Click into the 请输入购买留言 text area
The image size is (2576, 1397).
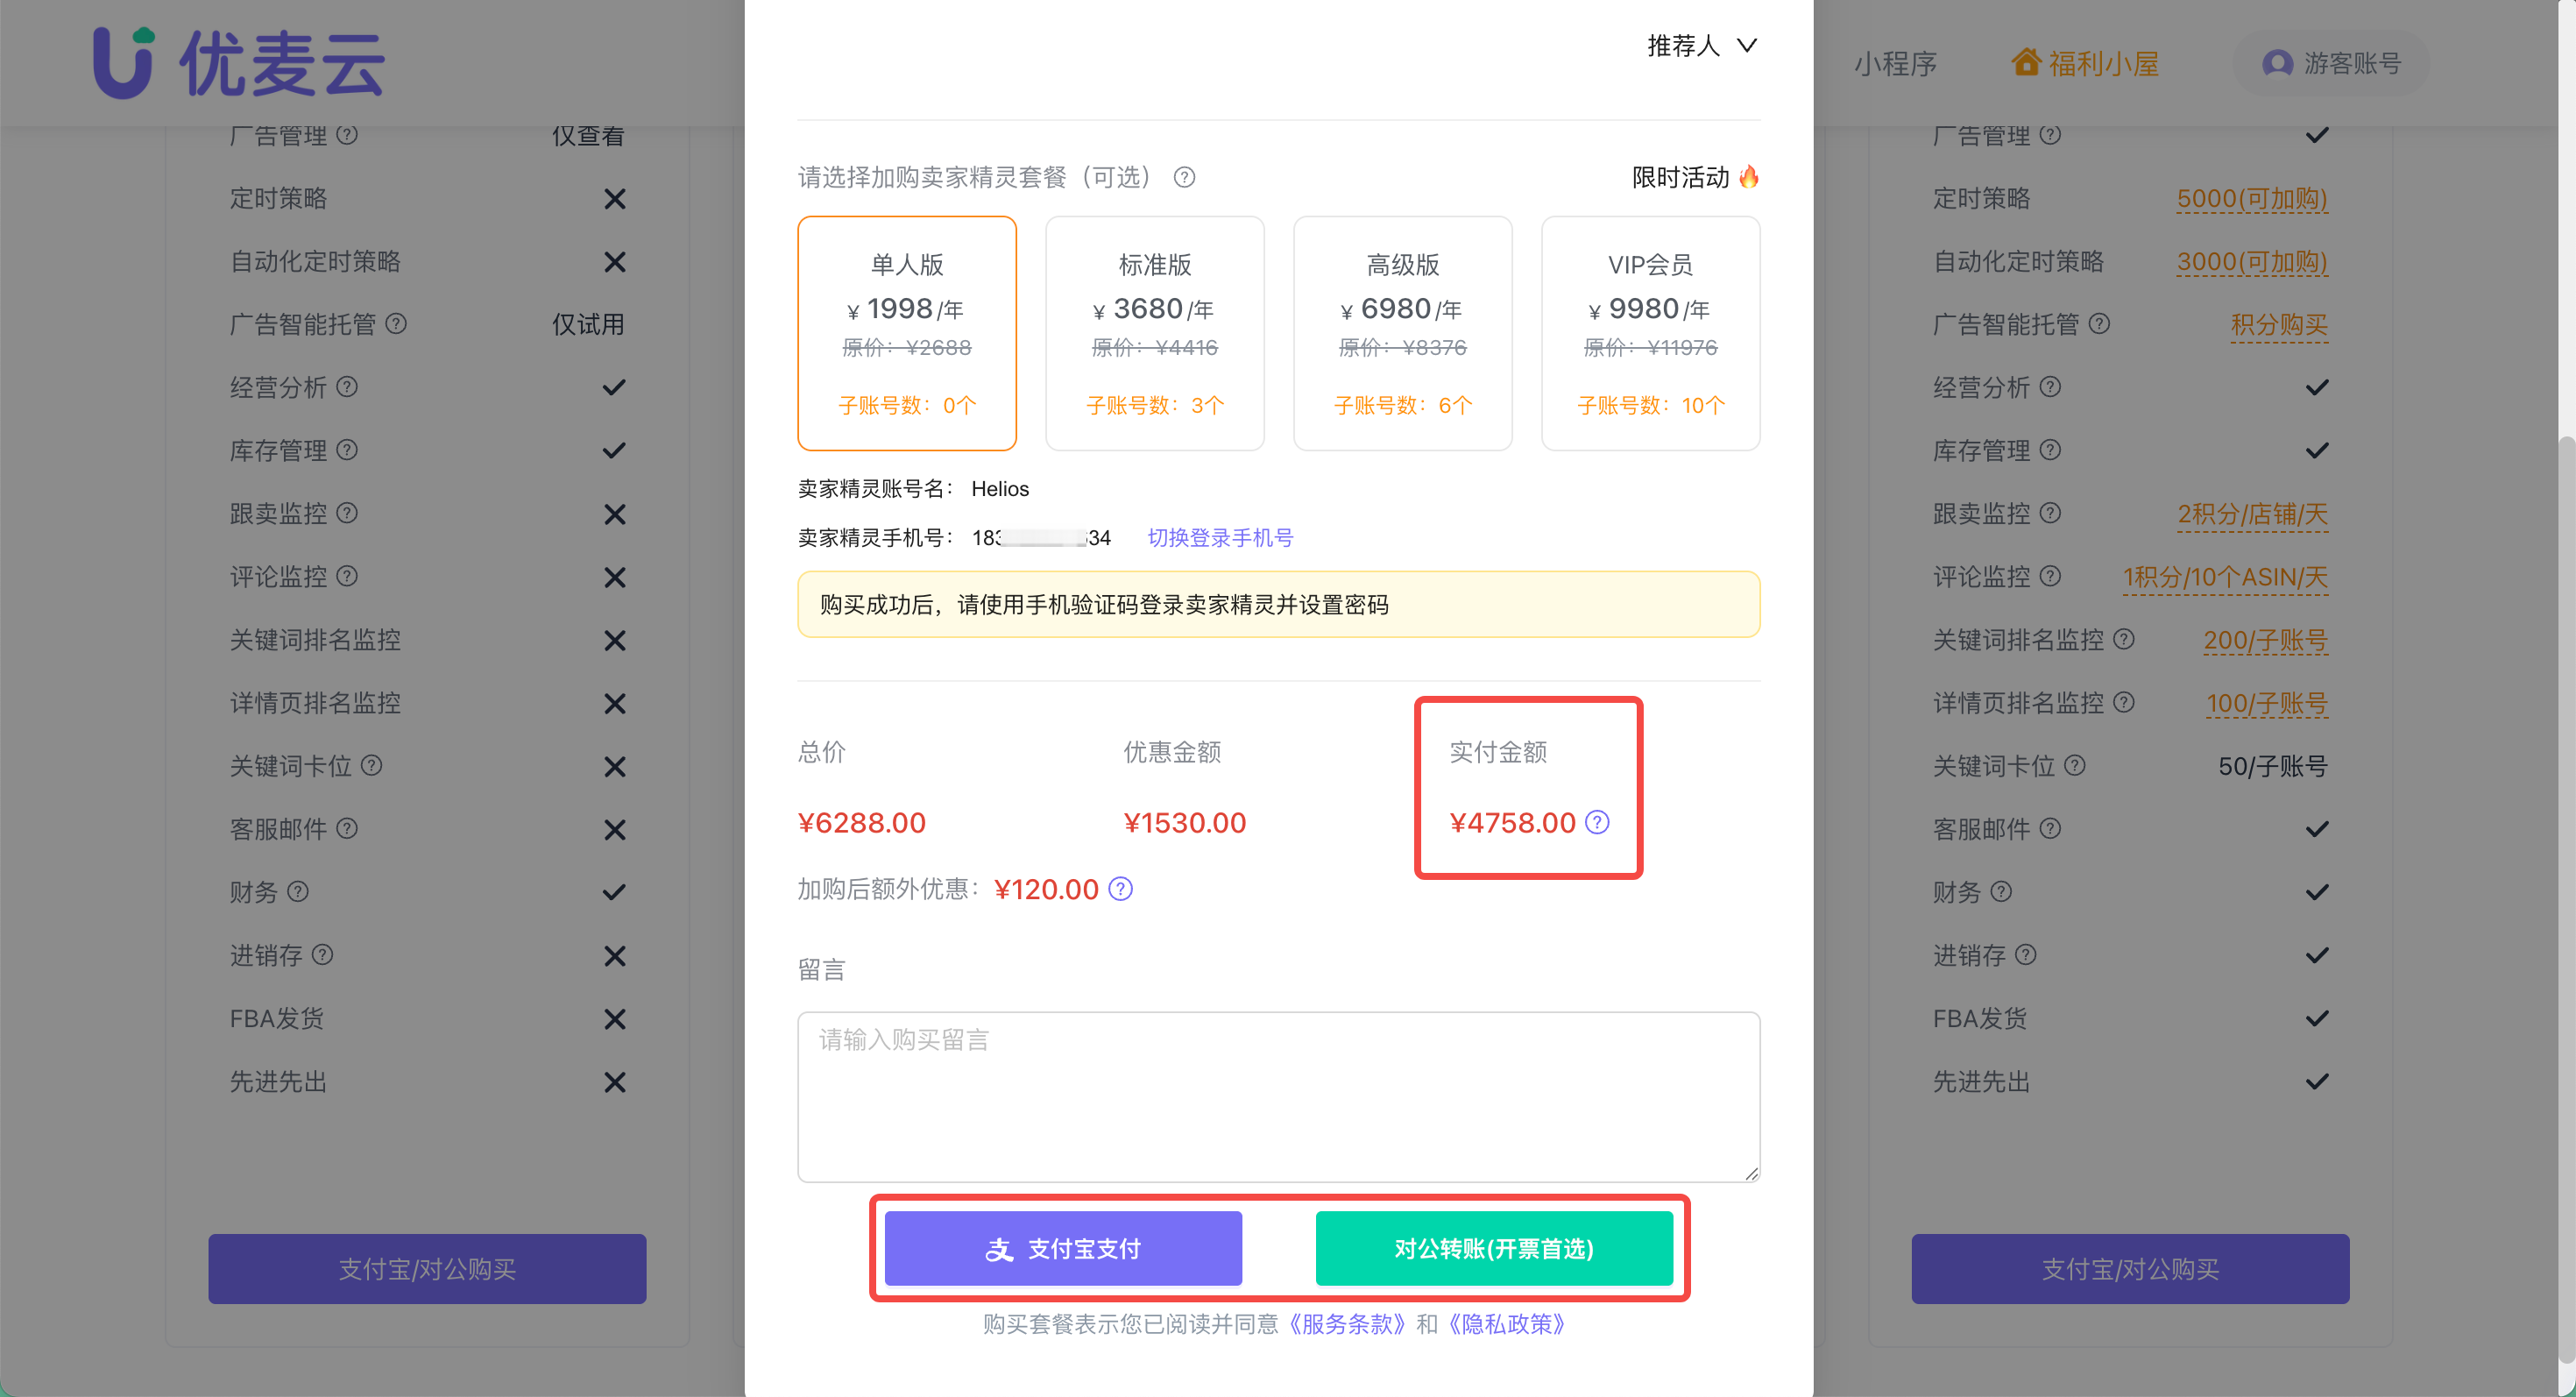[x=1278, y=1096]
